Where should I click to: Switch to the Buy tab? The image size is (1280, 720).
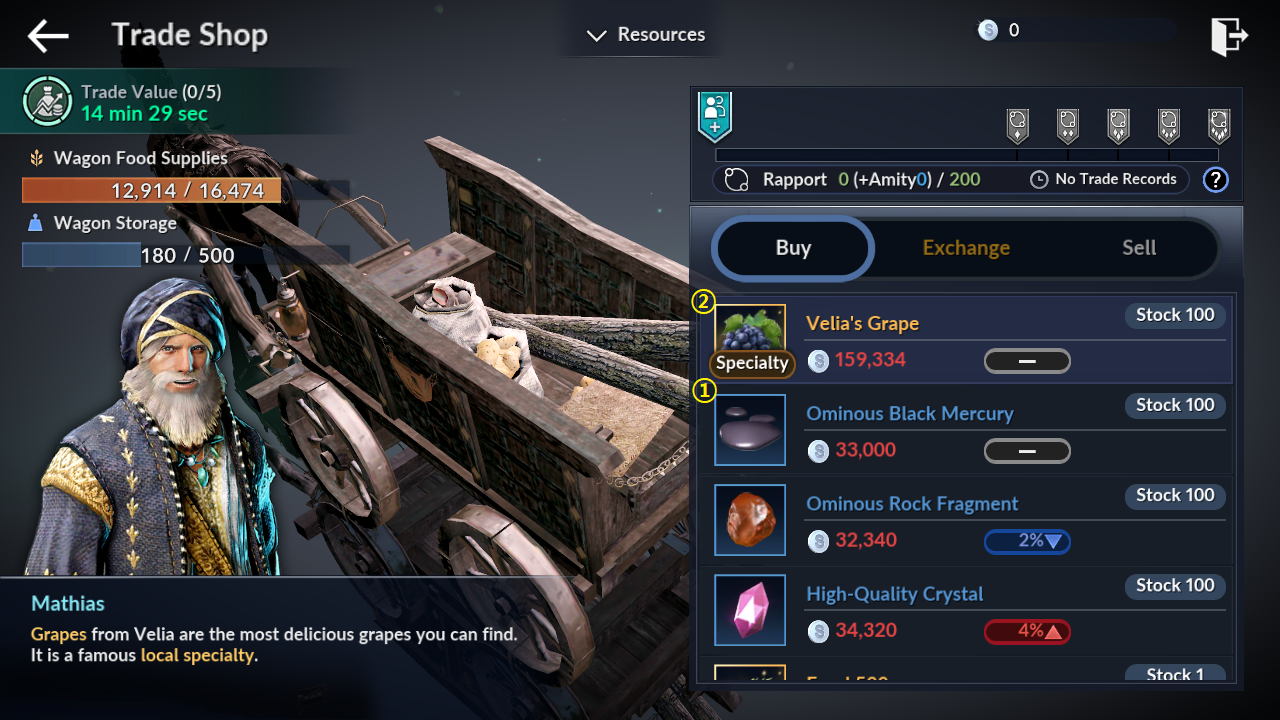(x=793, y=248)
